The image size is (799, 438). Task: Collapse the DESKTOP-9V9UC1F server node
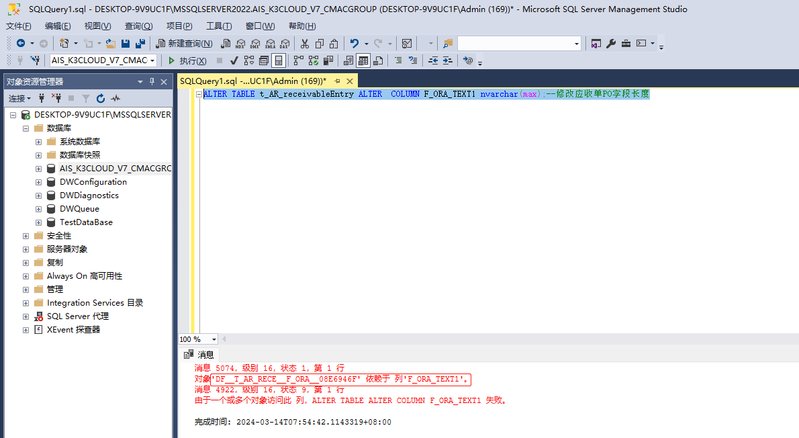[13, 115]
